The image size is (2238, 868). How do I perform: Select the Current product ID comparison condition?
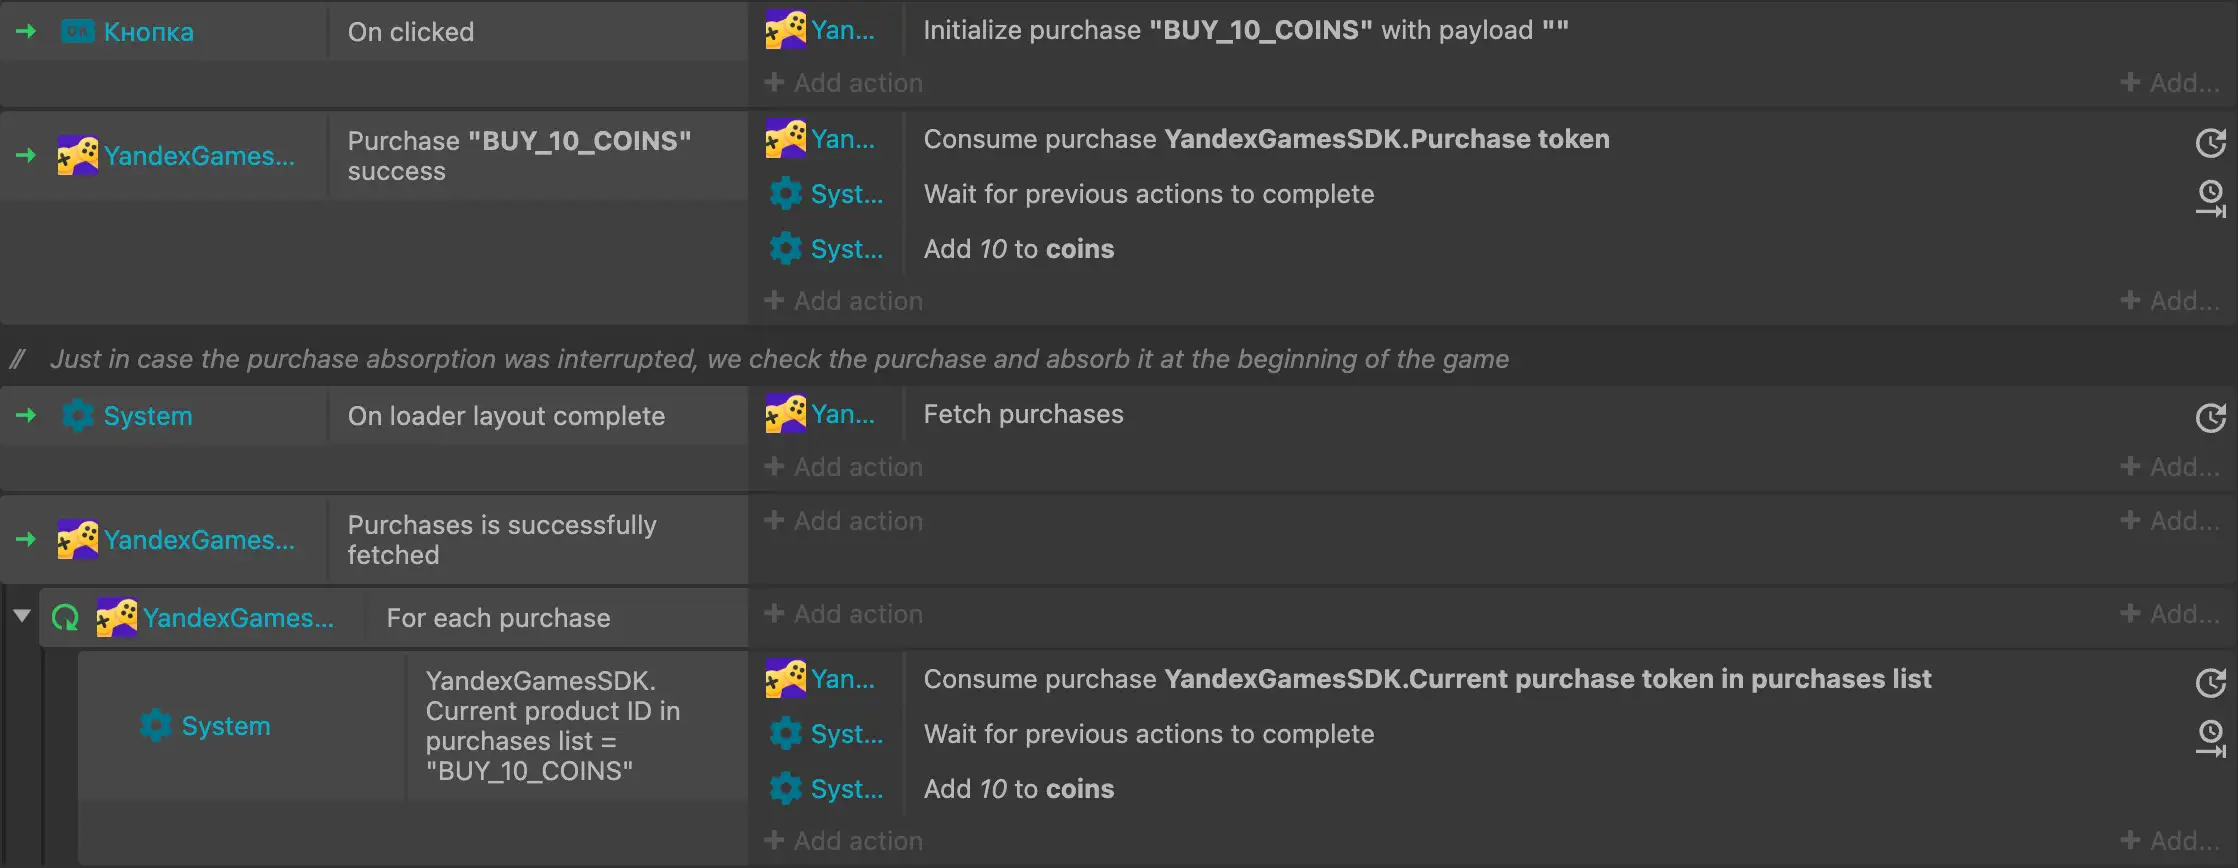[x=552, y=726]
